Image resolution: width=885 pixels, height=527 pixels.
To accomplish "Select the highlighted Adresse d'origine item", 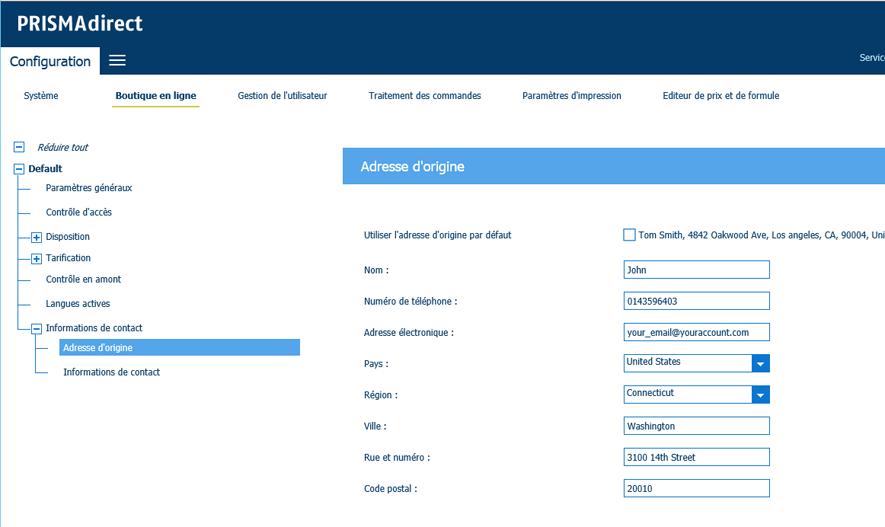I will click(x=179, y=348).
